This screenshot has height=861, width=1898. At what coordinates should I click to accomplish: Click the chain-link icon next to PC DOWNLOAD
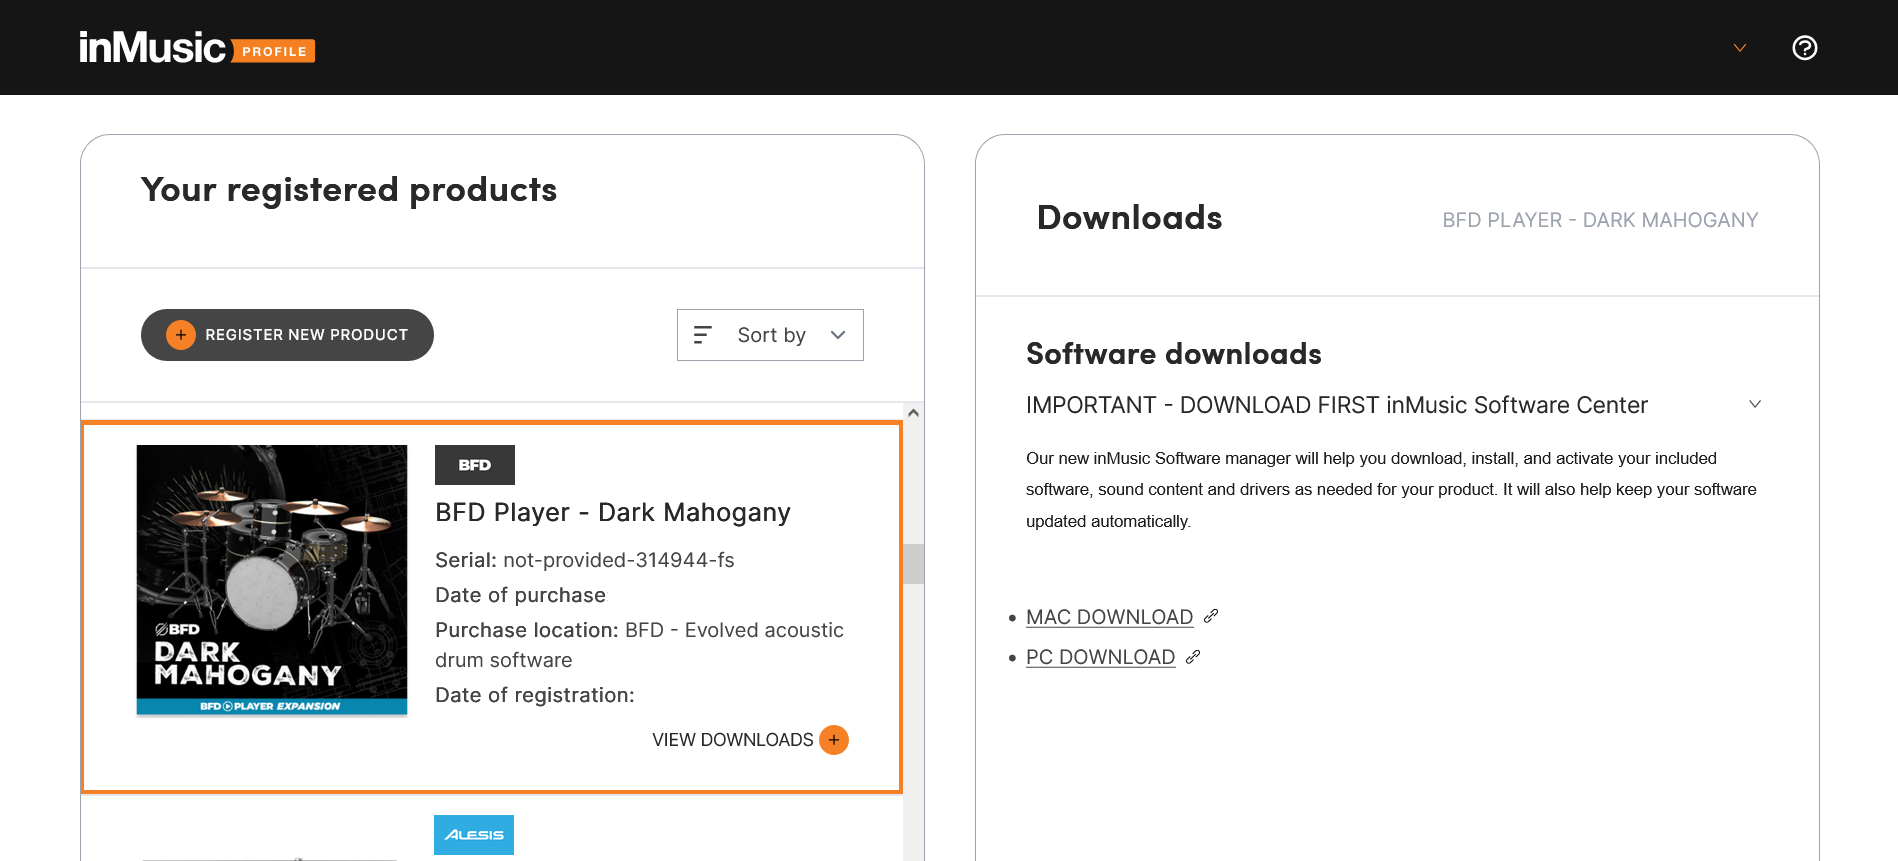1192,657
